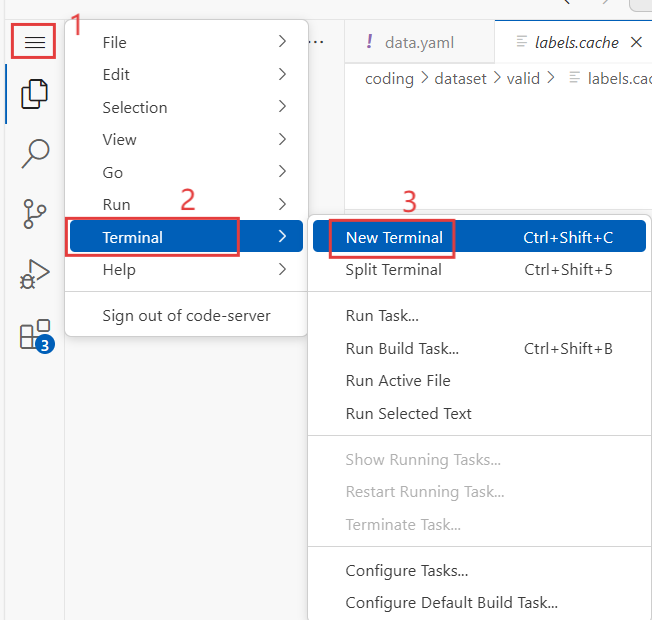Image resolution: width=652 pixels, height=620 pixels.
Task: Select Split Terminal option
Action: click(x=479, y=269)
